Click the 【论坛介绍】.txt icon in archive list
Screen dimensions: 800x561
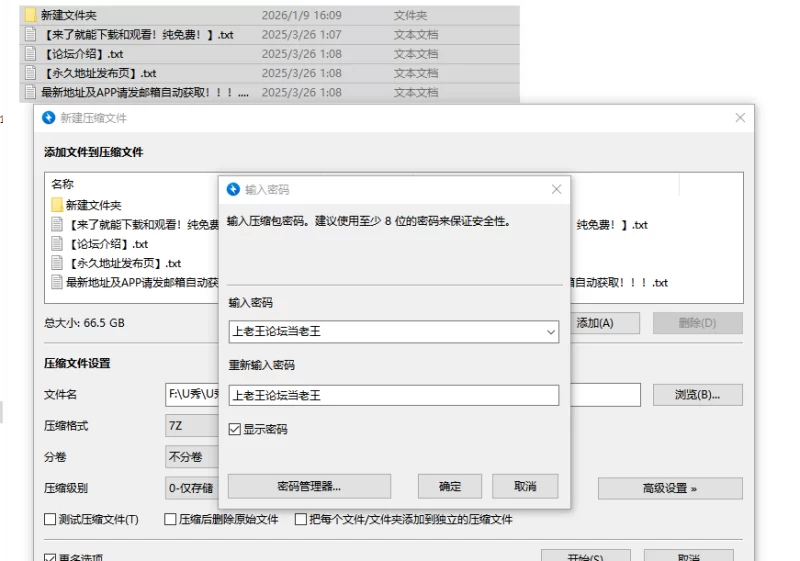pos(57,243)
